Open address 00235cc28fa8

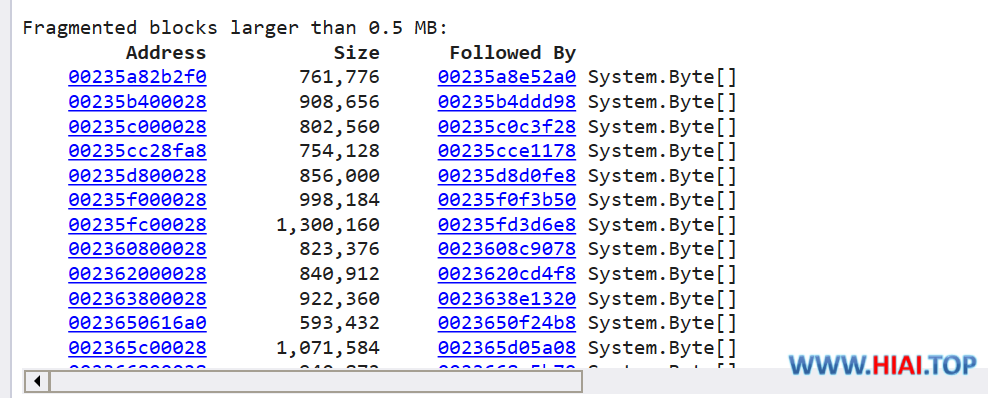137,151
